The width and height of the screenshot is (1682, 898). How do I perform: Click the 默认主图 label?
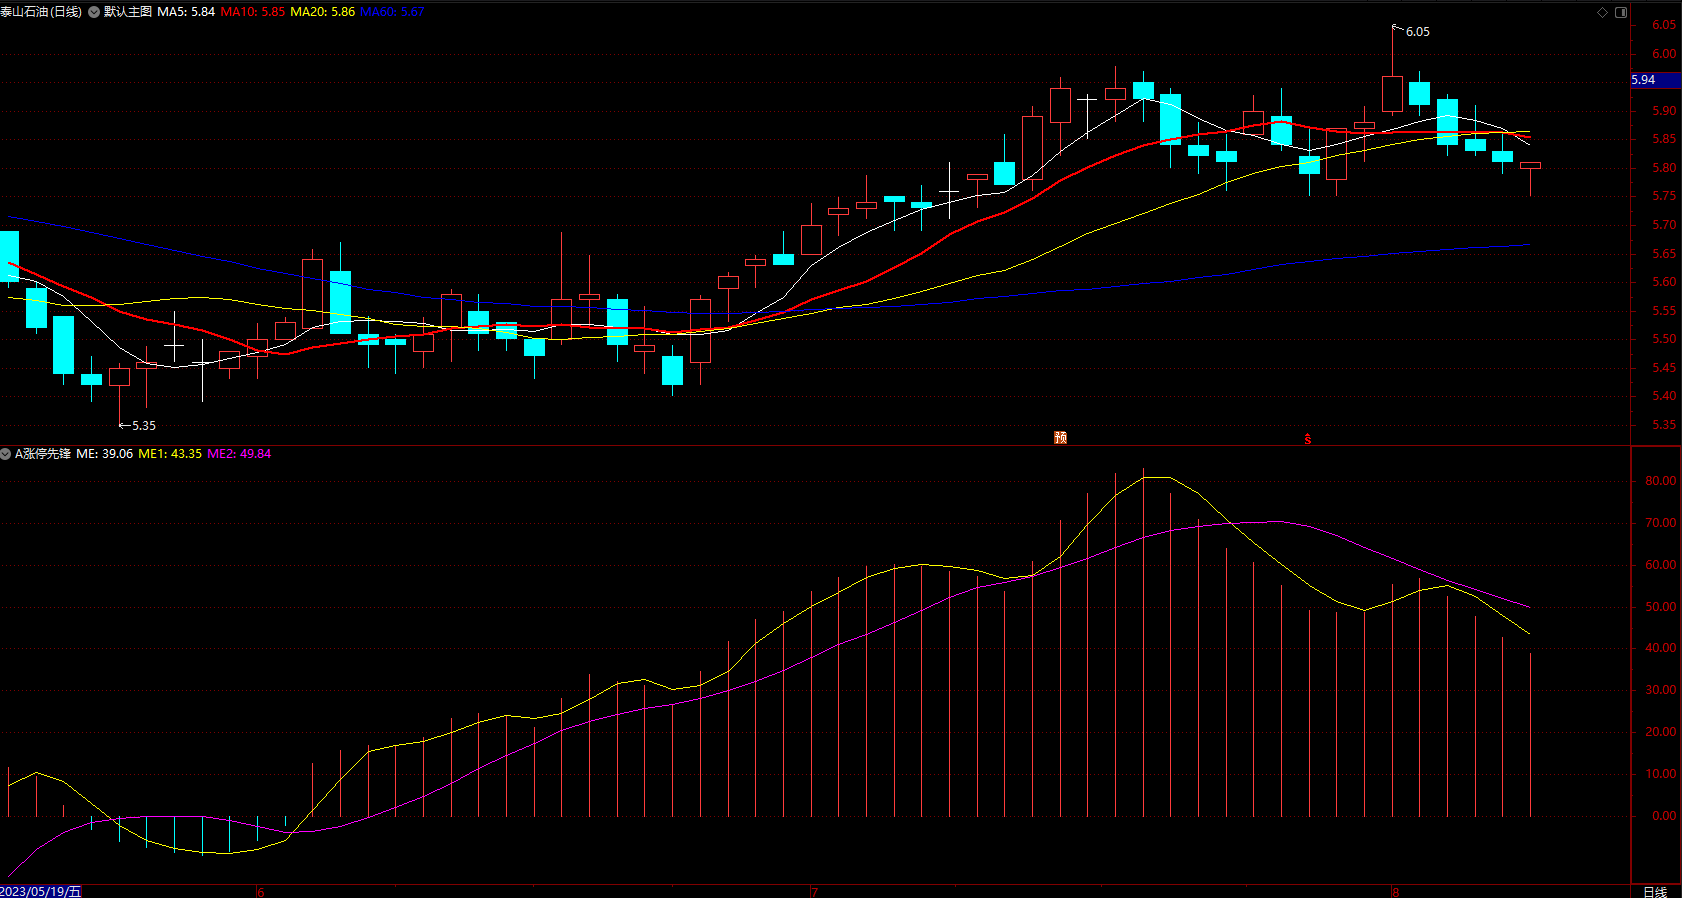coord(128,12)
